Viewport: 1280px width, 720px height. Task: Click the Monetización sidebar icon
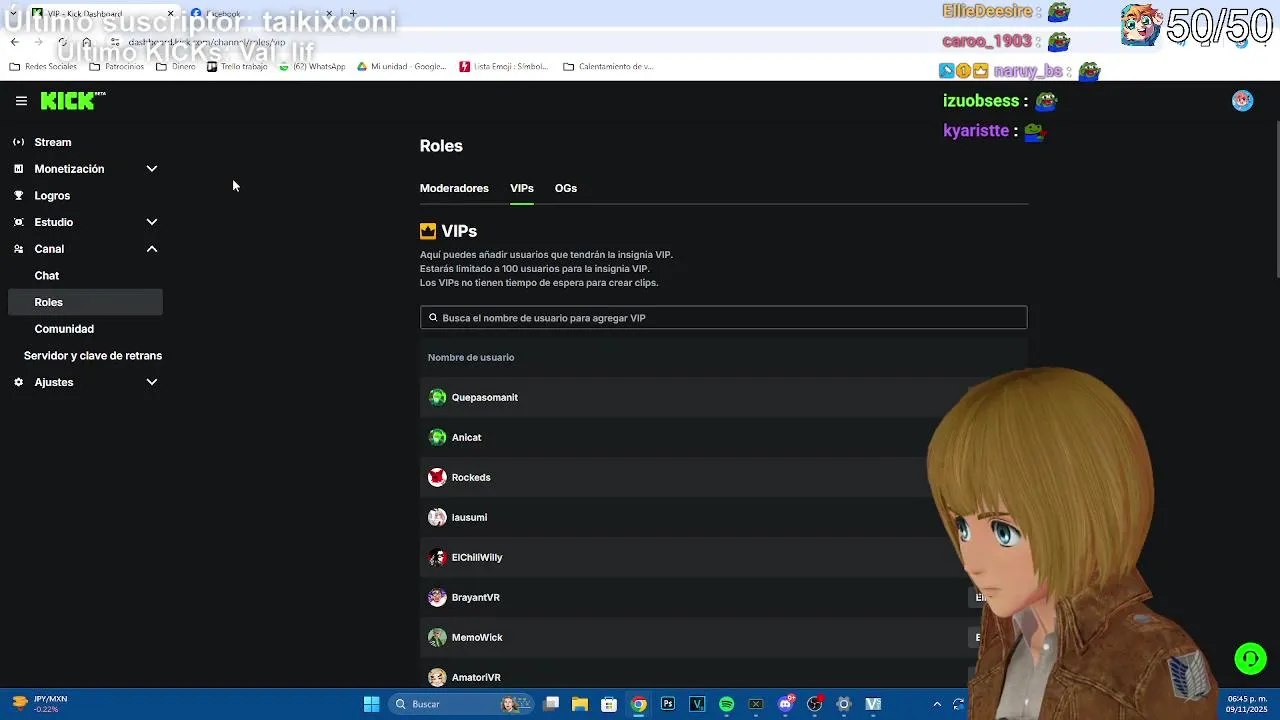point(18,169)
